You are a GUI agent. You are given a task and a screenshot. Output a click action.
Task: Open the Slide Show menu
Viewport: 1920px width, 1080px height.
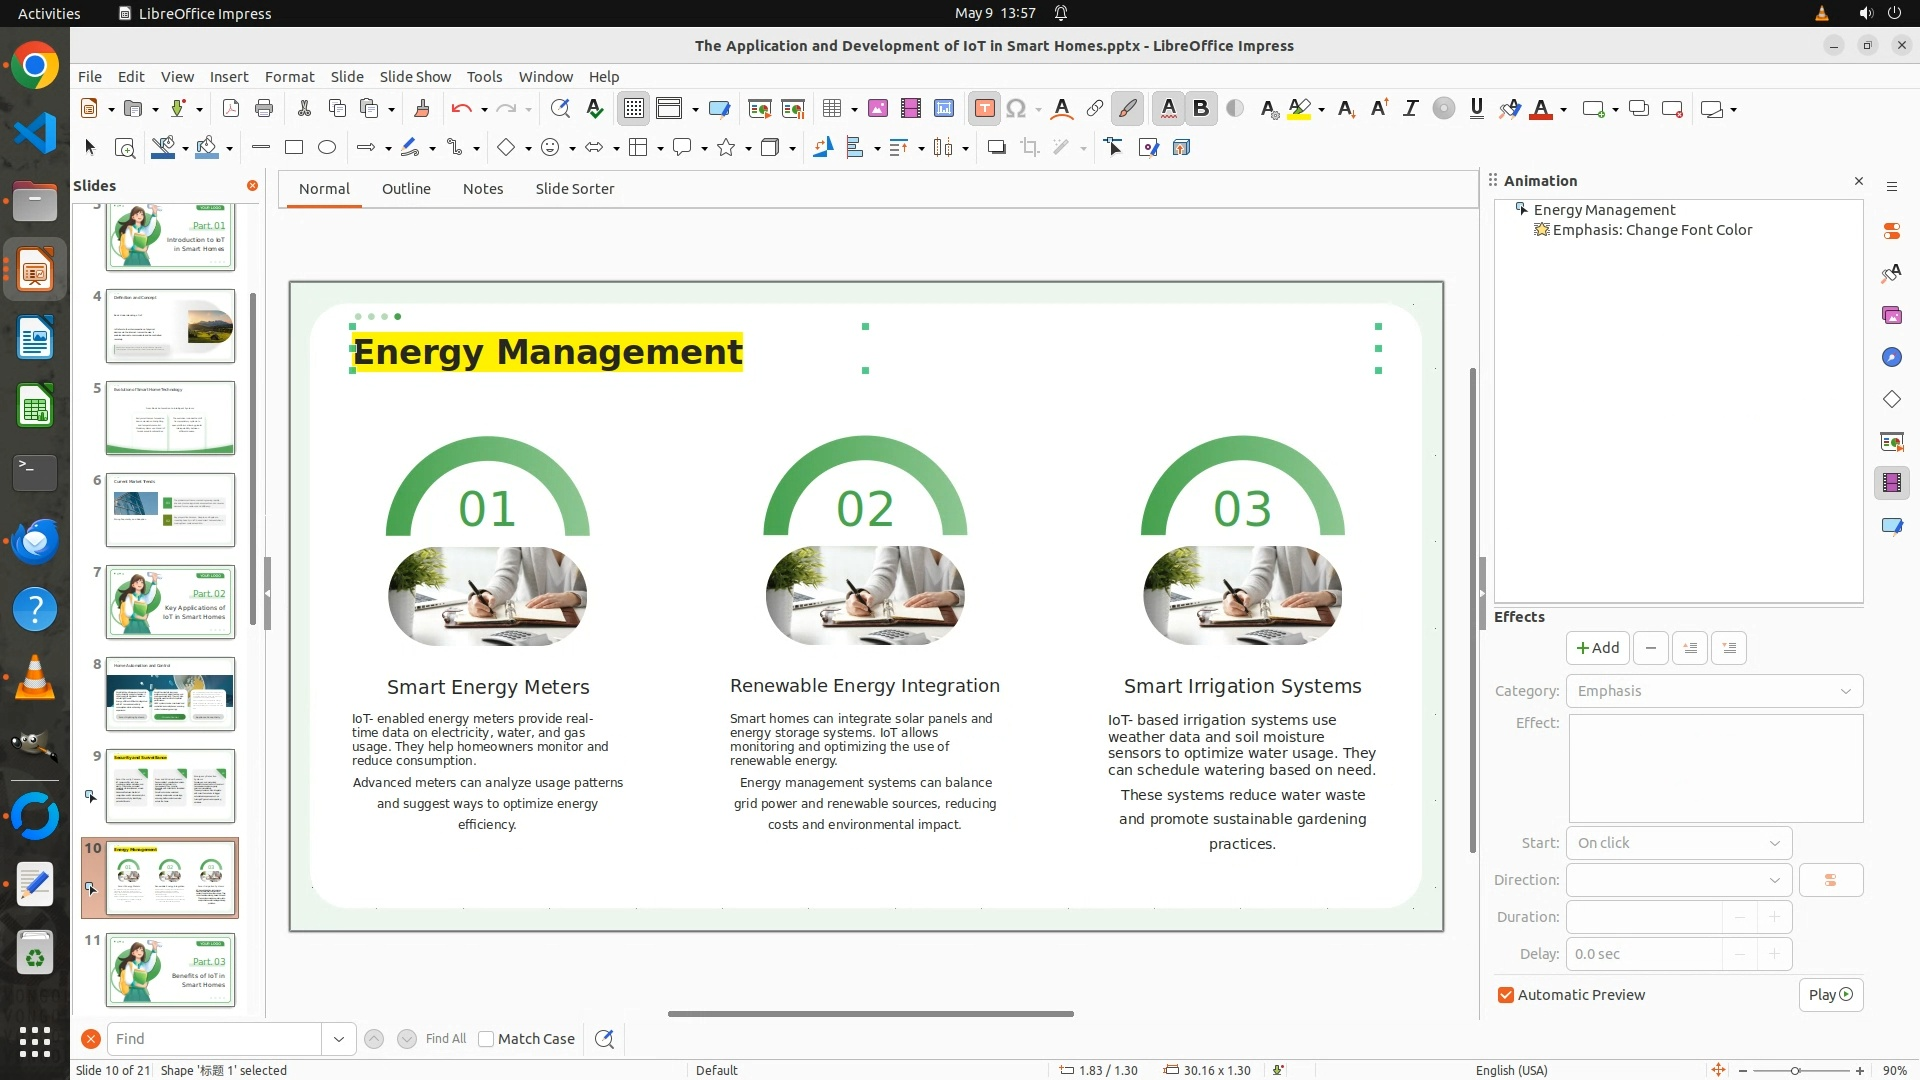click(415, 77)
